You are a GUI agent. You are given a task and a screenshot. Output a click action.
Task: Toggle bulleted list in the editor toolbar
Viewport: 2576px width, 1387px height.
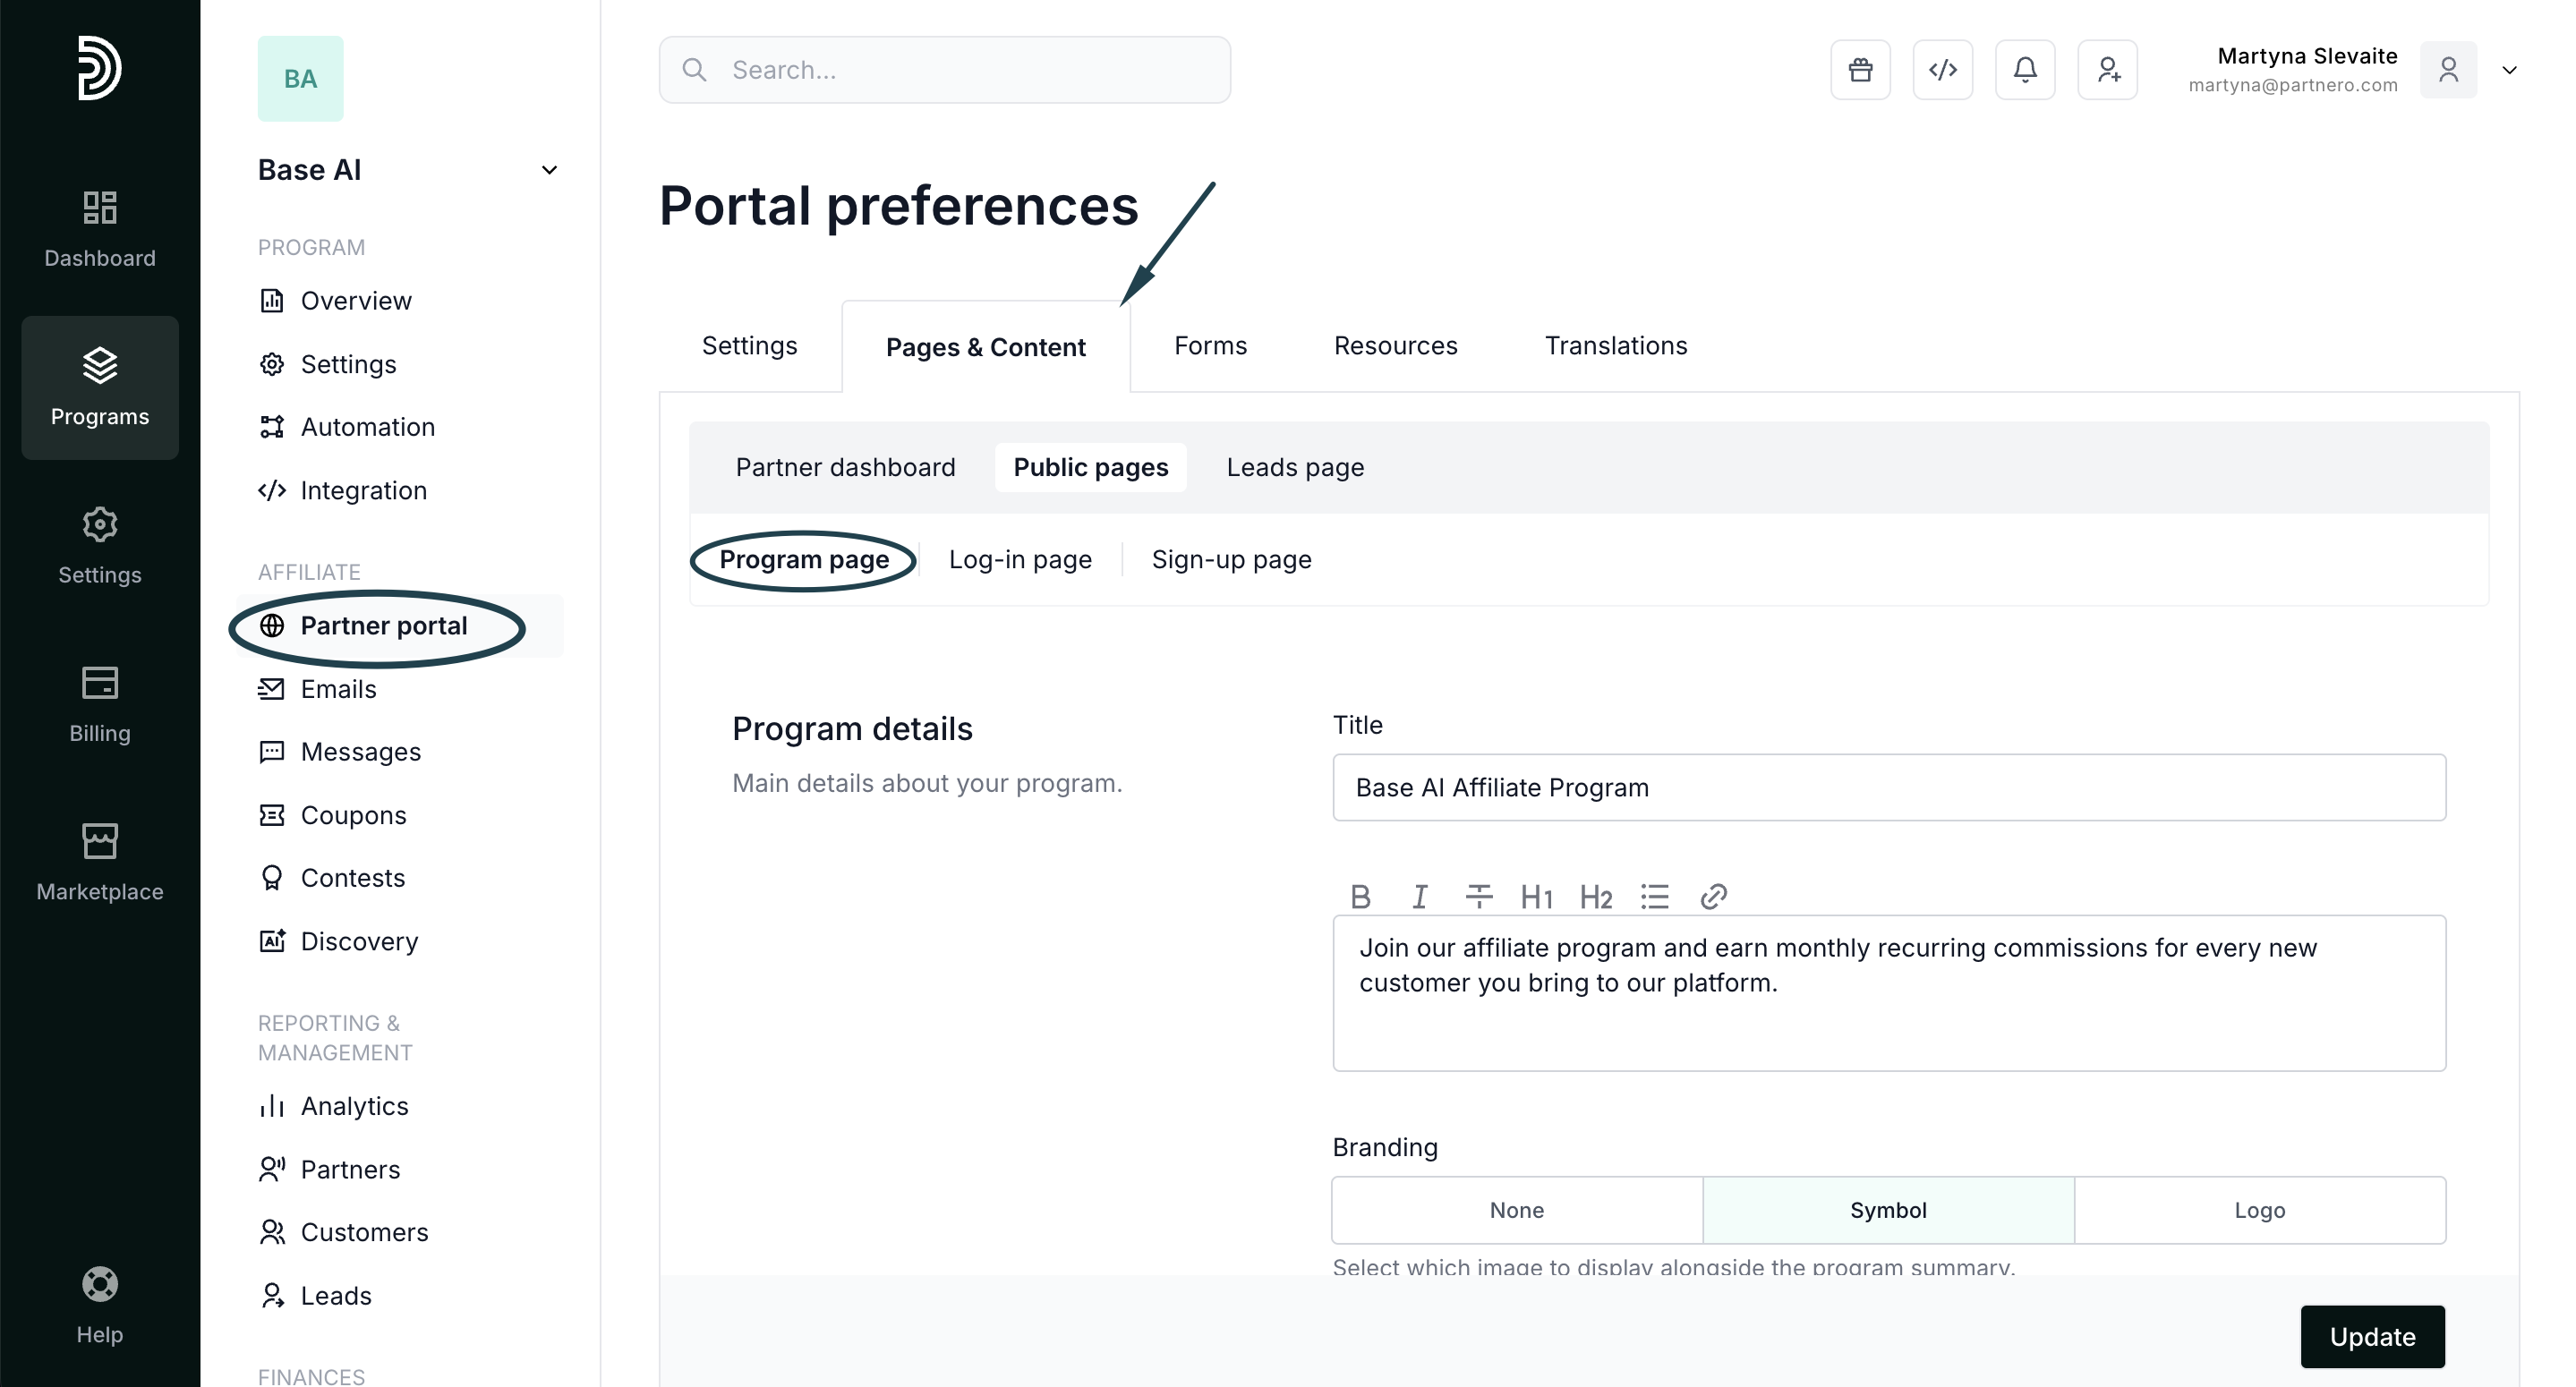tap(1654, 897)
